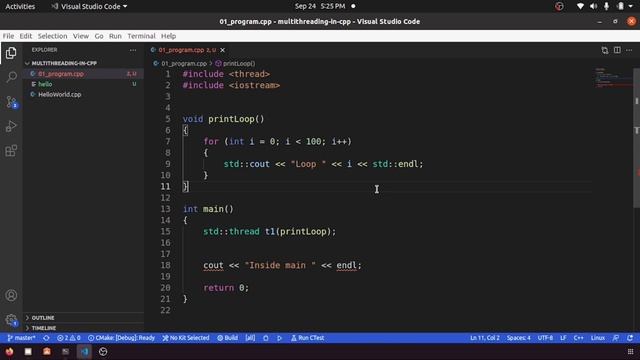Open the errors and warnings count
The image size is (640, 360).
coord(69,338)
